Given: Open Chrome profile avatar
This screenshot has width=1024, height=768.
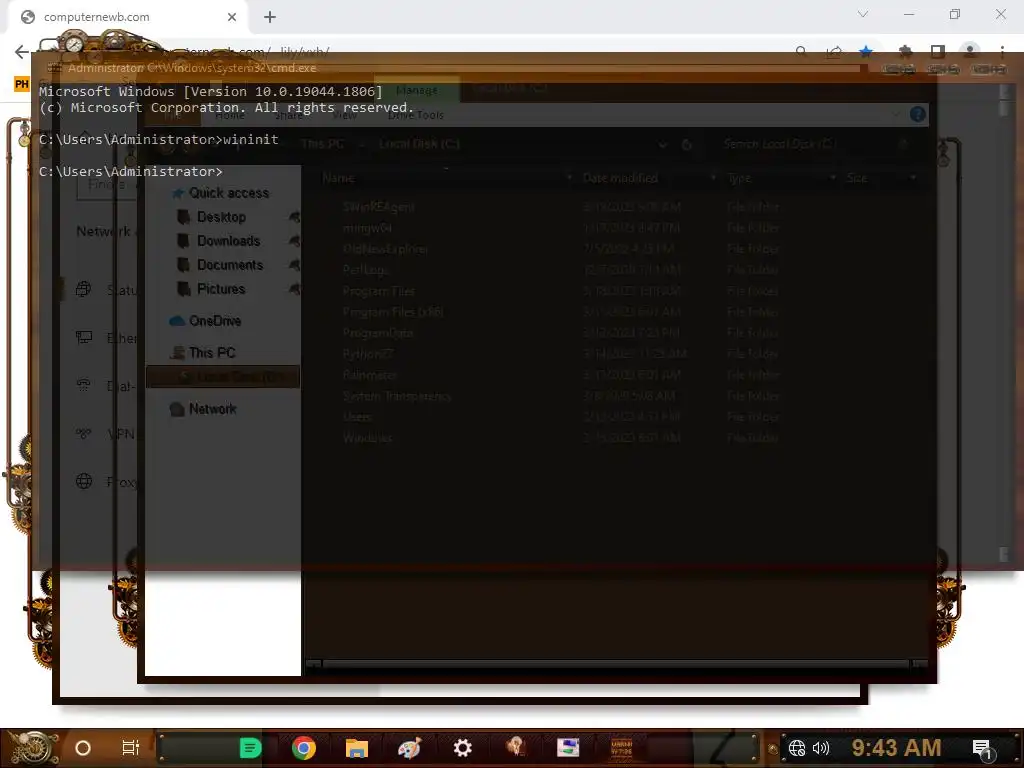Looking at the screenshot, I should [x=970, y=51].
